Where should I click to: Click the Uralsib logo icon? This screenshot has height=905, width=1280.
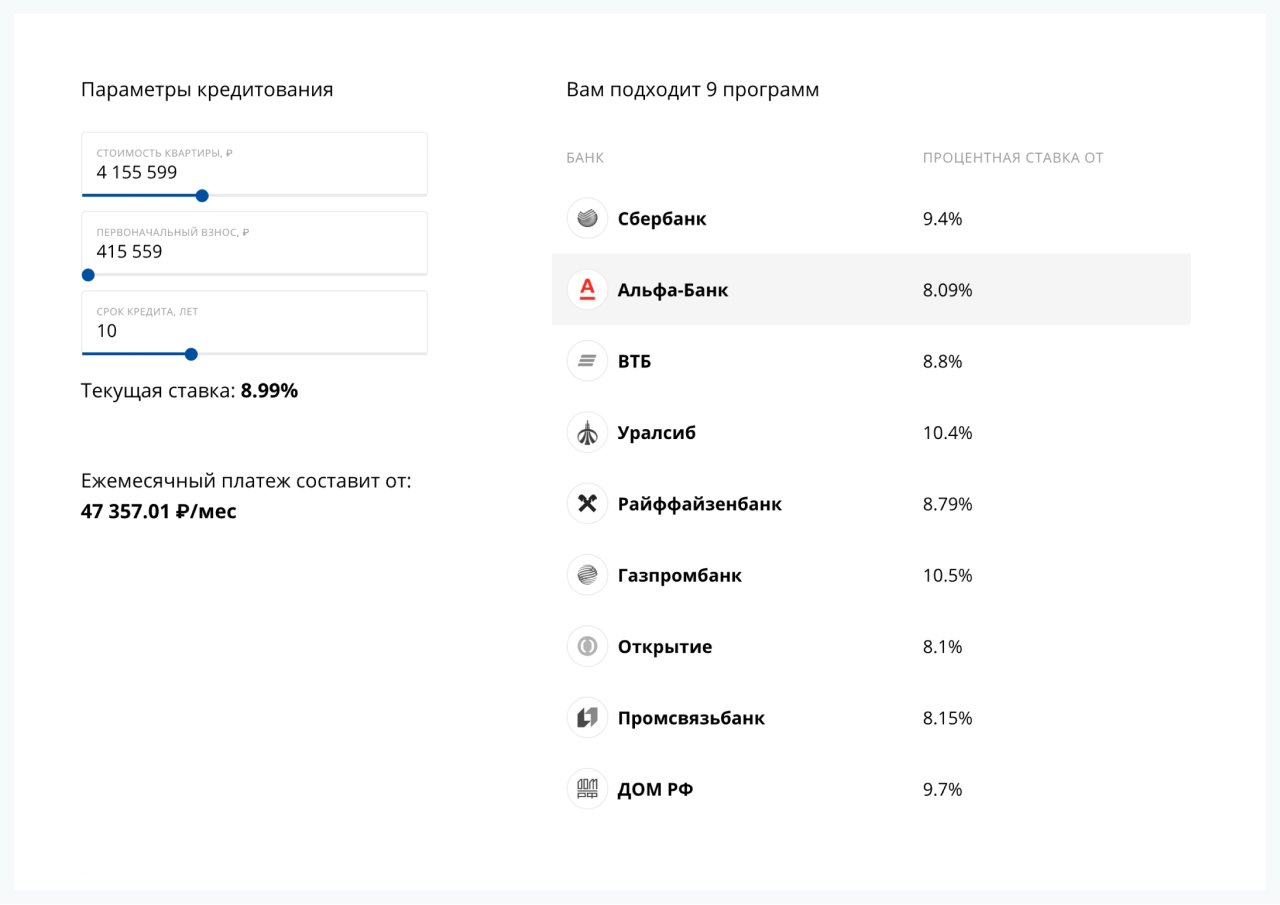(x=587, y=433)
